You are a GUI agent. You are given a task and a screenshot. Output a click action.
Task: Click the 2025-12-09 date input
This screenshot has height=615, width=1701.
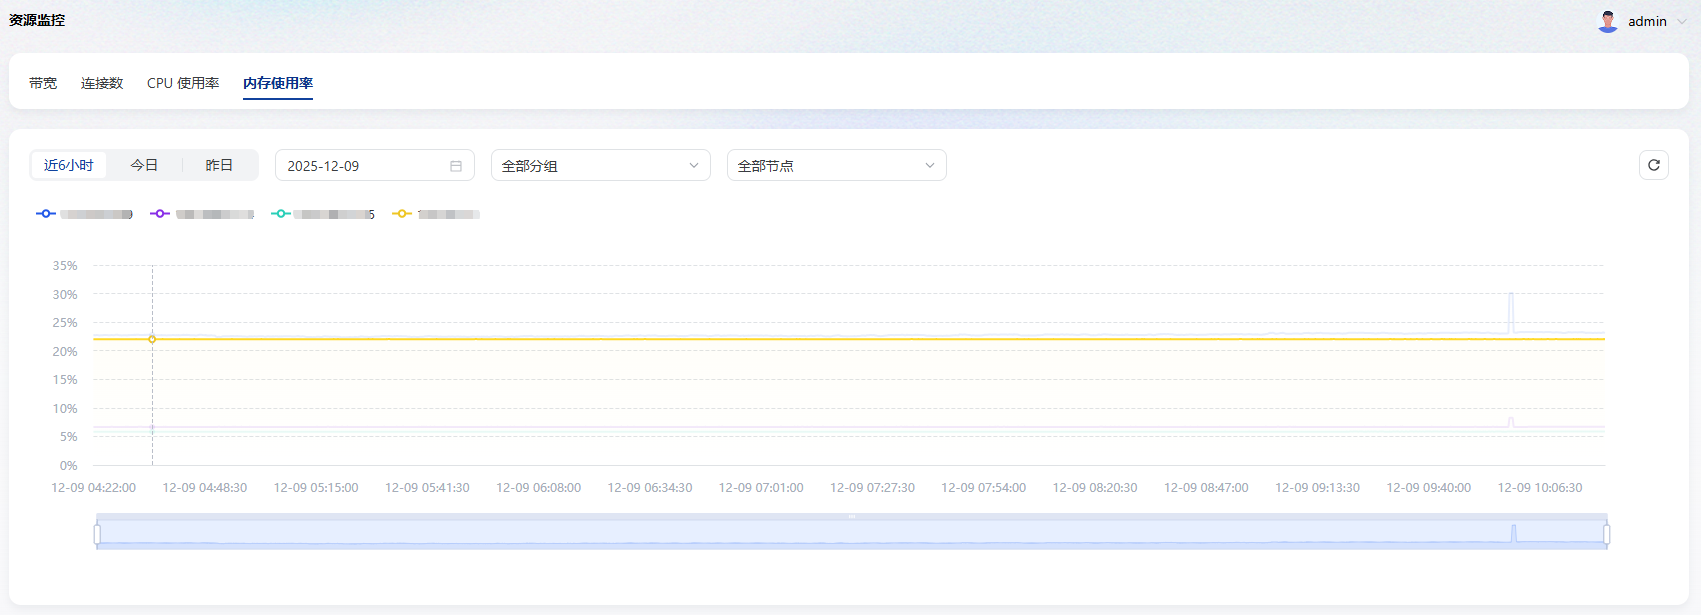[x=360, y=166]
